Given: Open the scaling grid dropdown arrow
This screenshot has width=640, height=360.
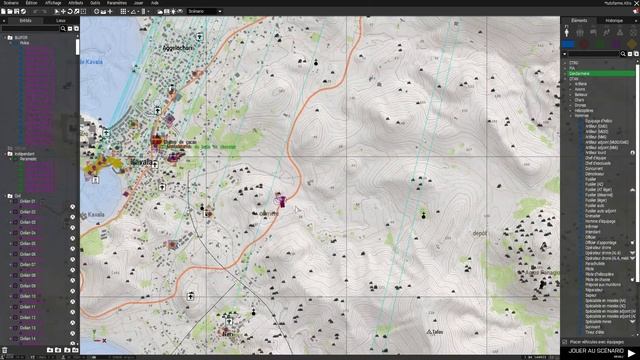Looking at the screenshot, I should [x=148, y=11].
